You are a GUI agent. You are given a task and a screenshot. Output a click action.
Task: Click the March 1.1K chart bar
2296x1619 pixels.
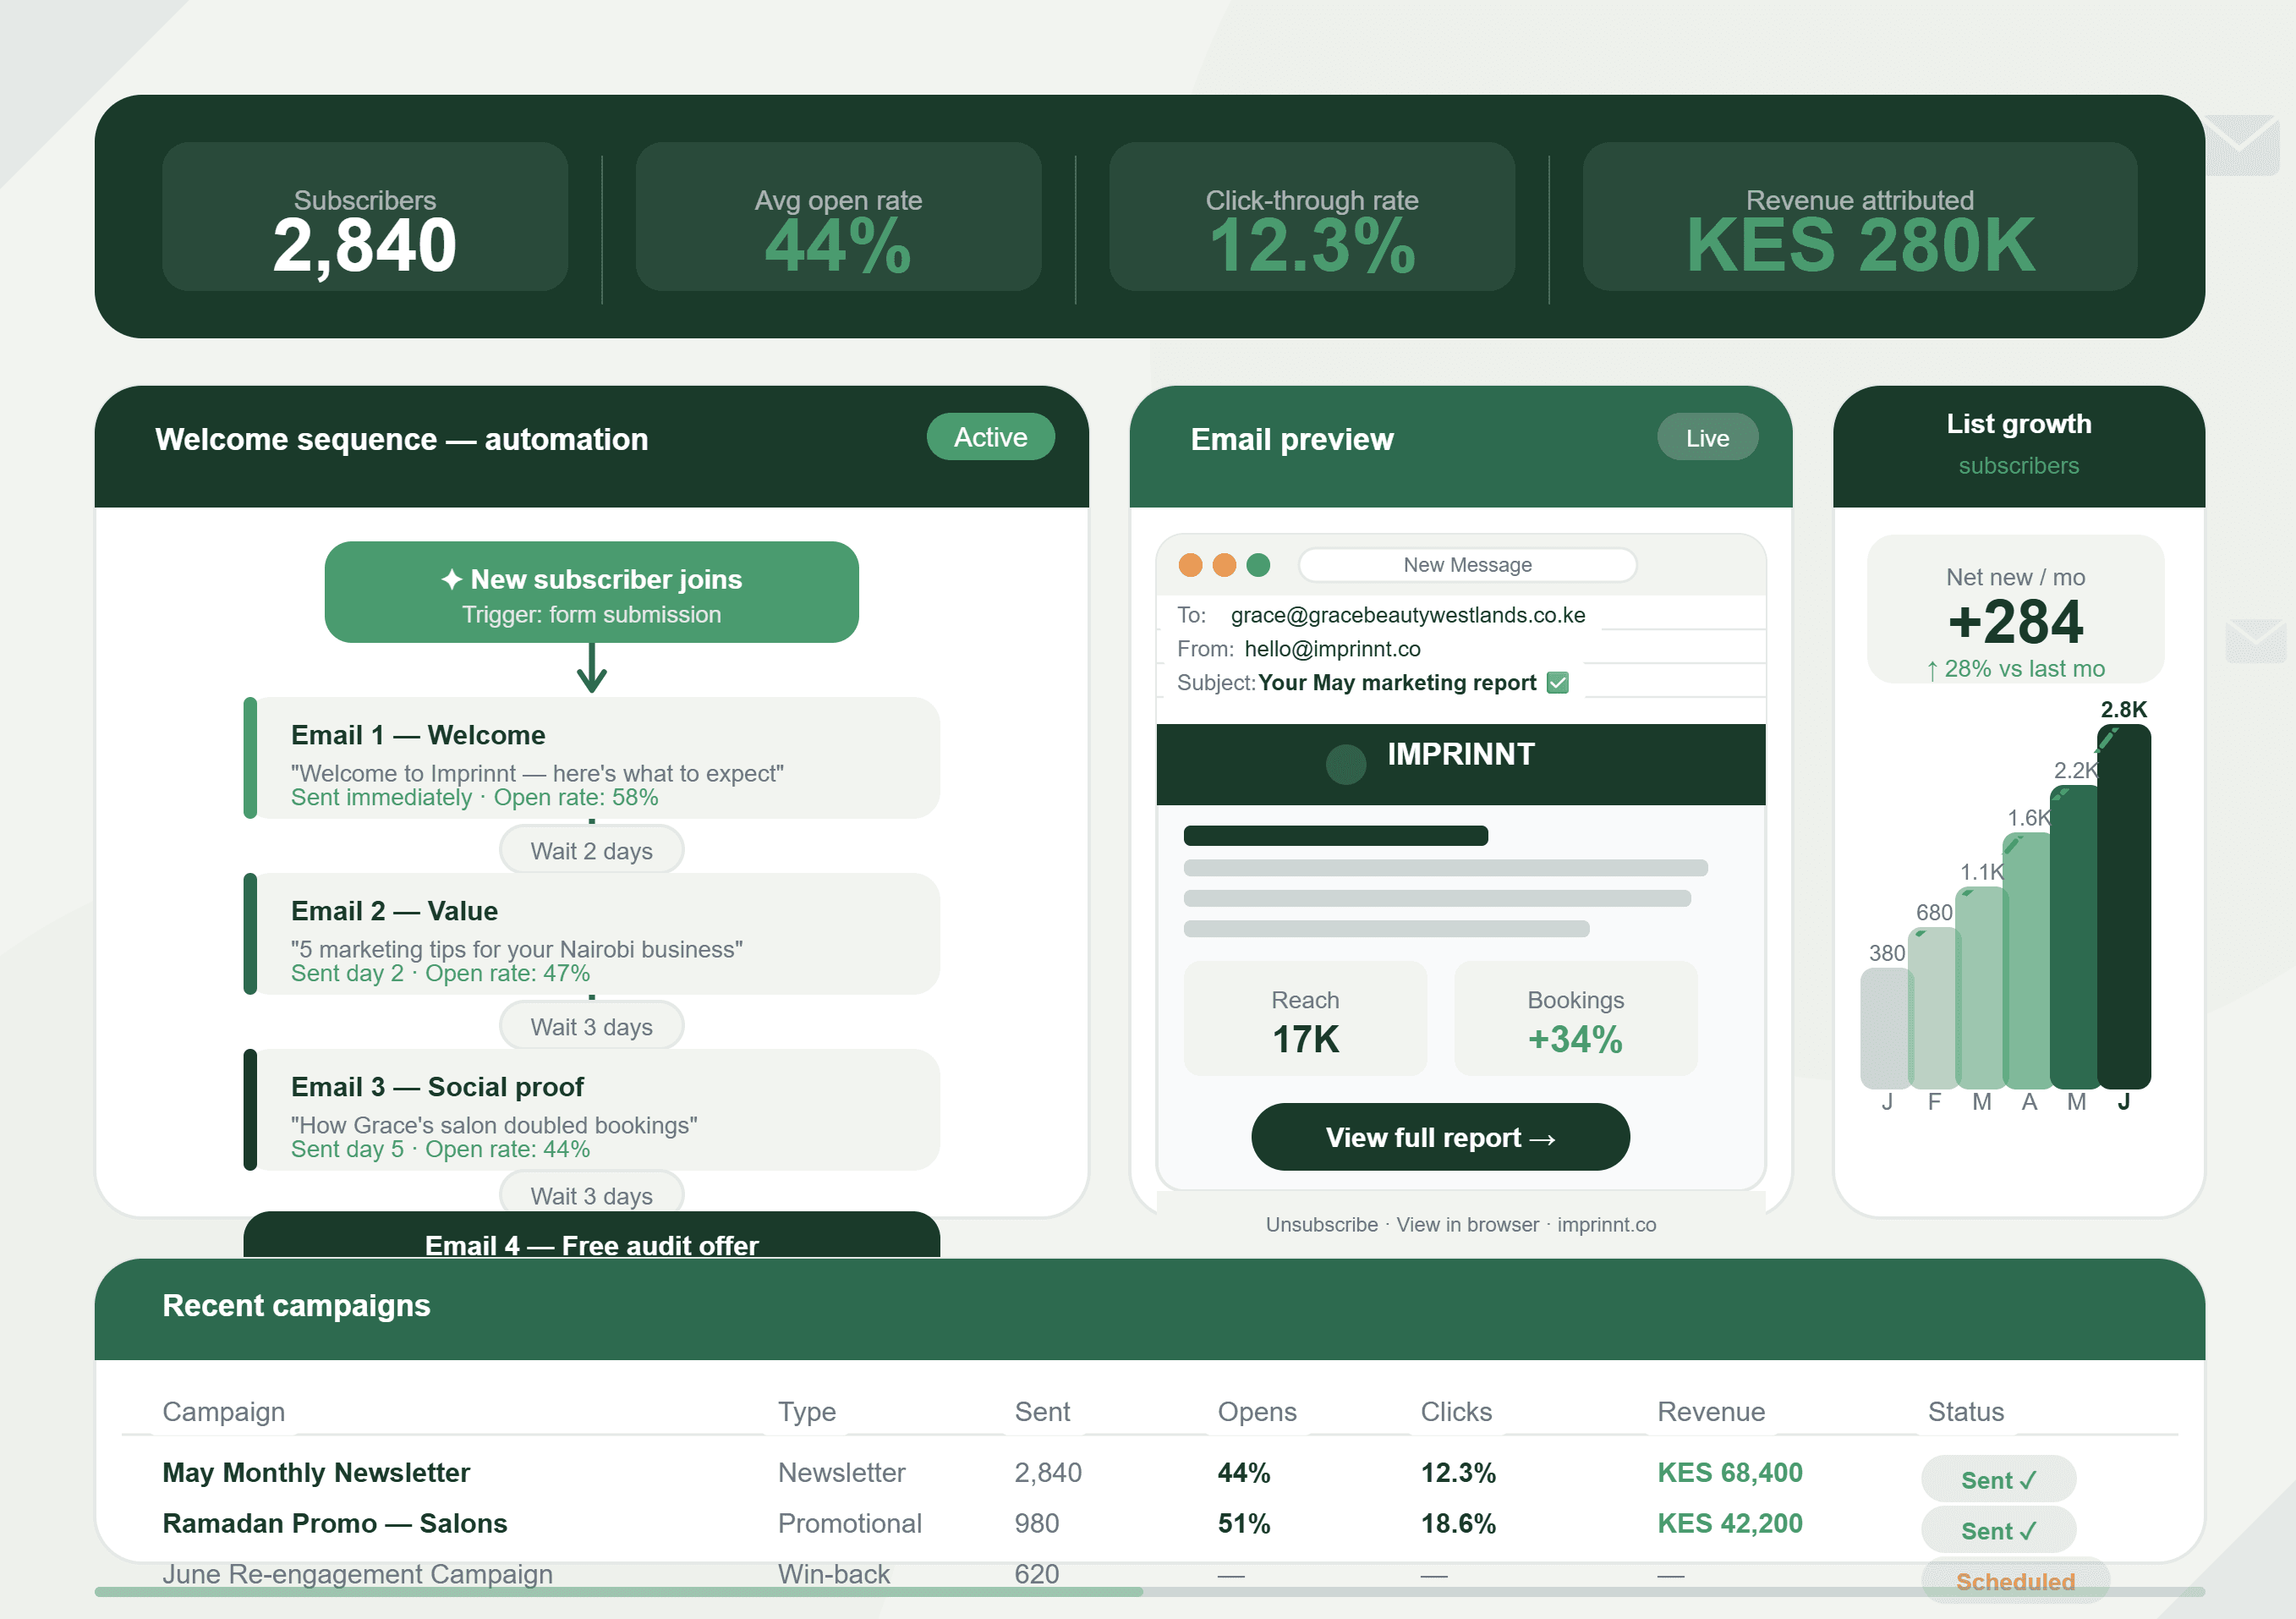pyautogui.click(x=1981, y=987)
